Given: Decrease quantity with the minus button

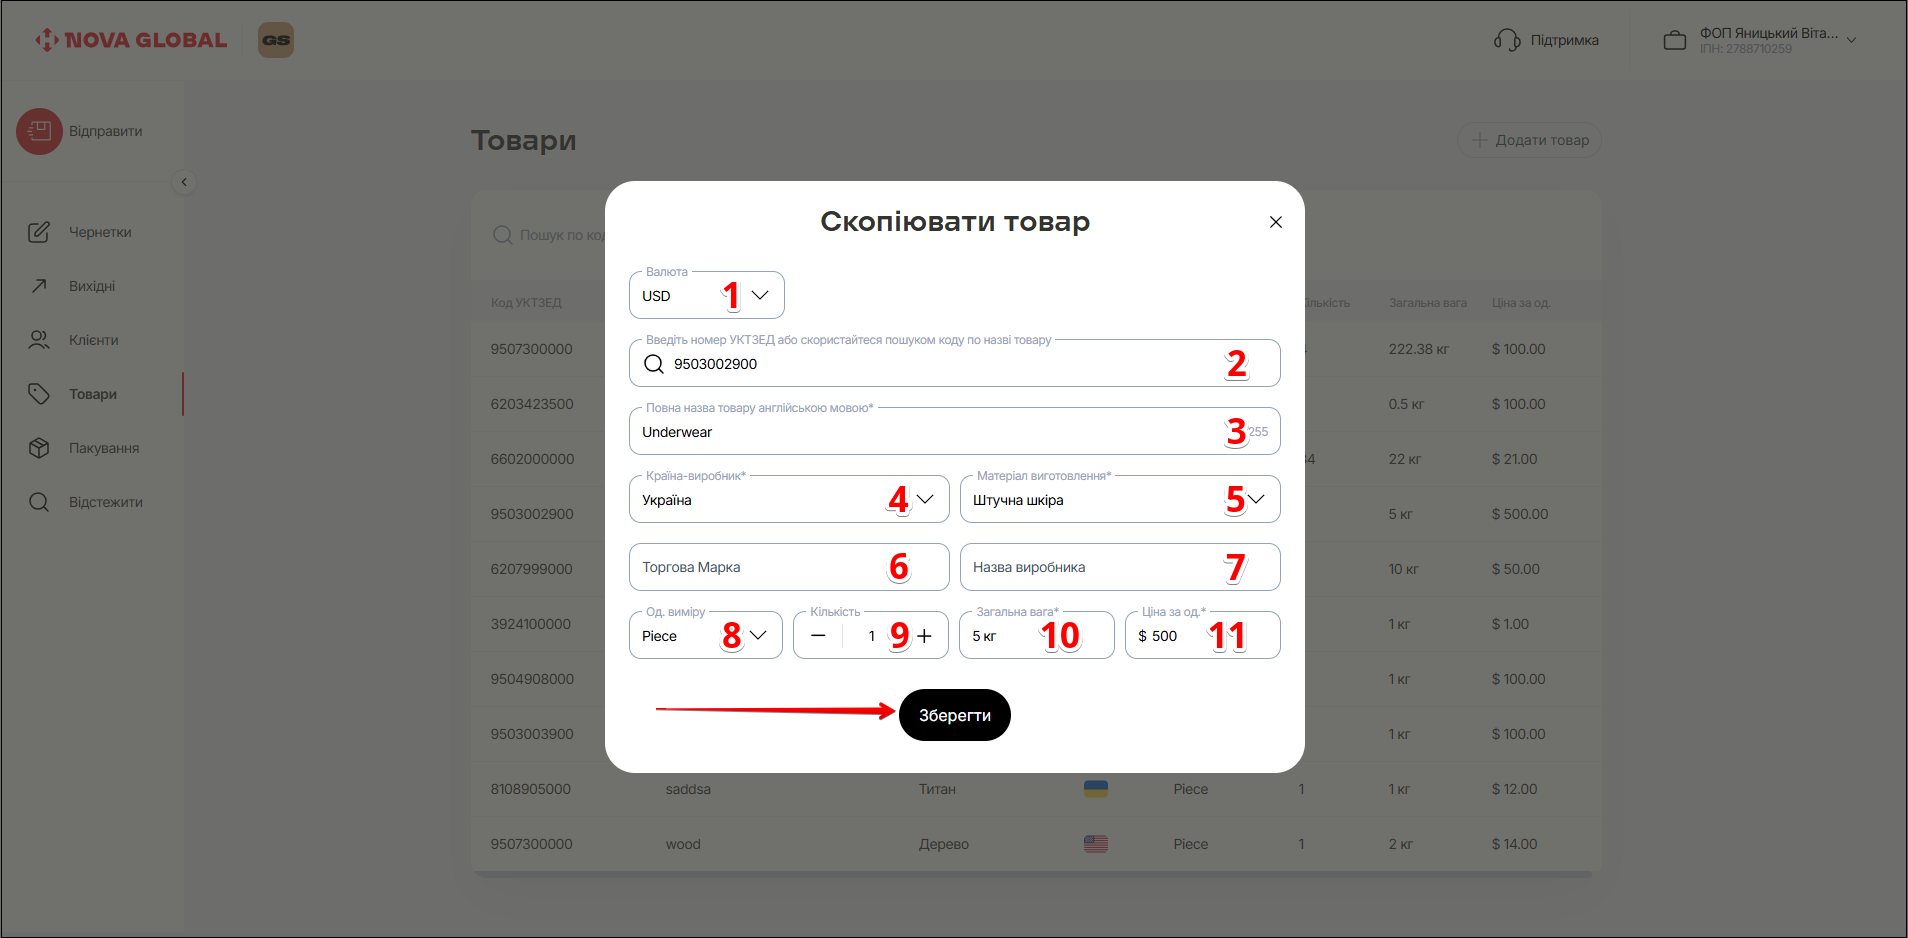Looking at the screenshot, I should (818, 636).
